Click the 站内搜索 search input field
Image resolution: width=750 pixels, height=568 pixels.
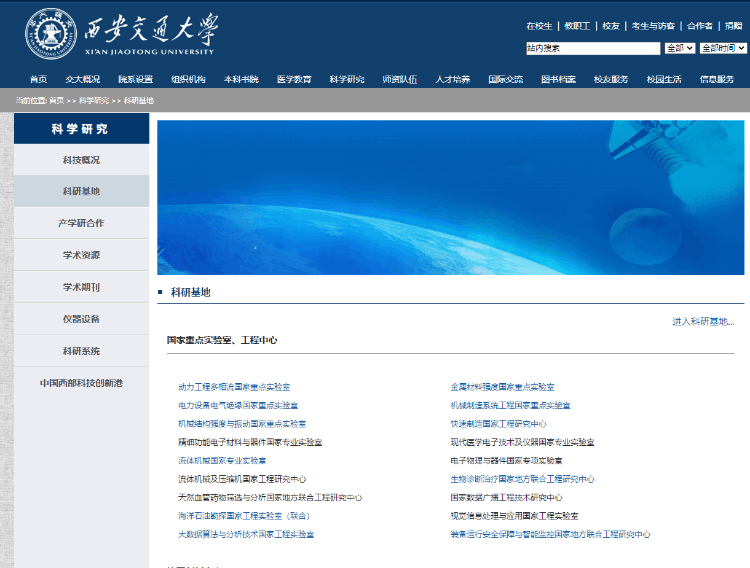click(x=593, y=48)
